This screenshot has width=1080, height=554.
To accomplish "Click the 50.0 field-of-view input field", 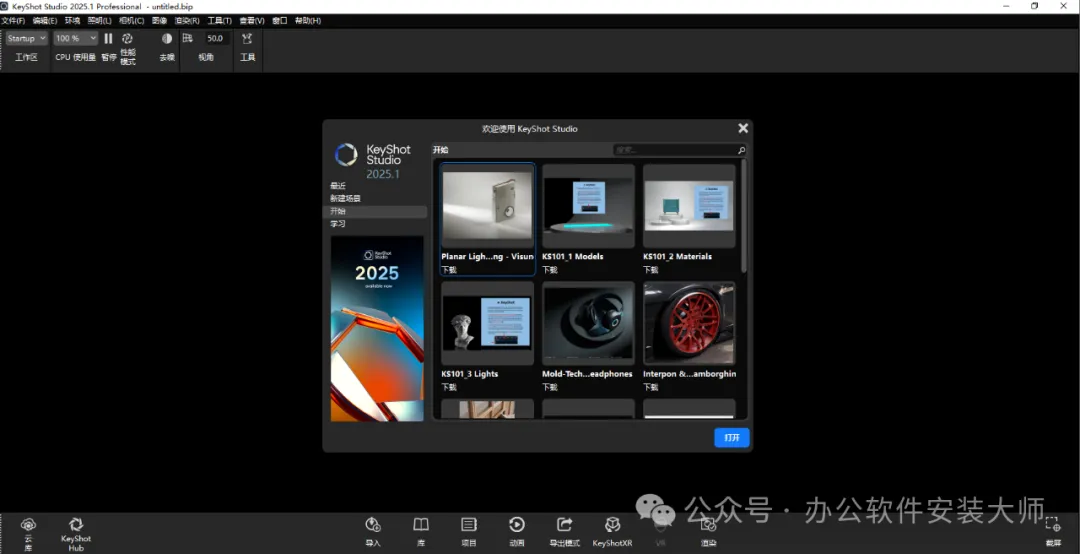I will [216, 39].
